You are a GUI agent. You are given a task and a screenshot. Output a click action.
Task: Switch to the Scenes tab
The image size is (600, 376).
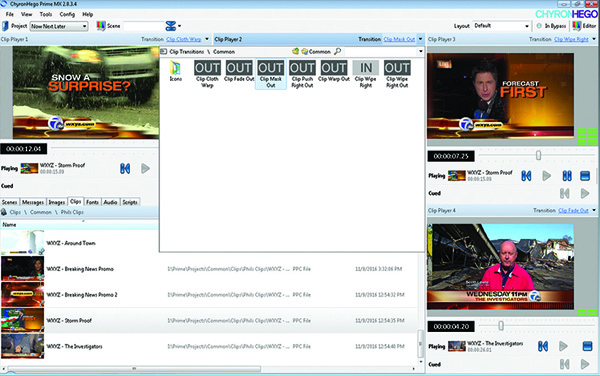click(10, 202)
